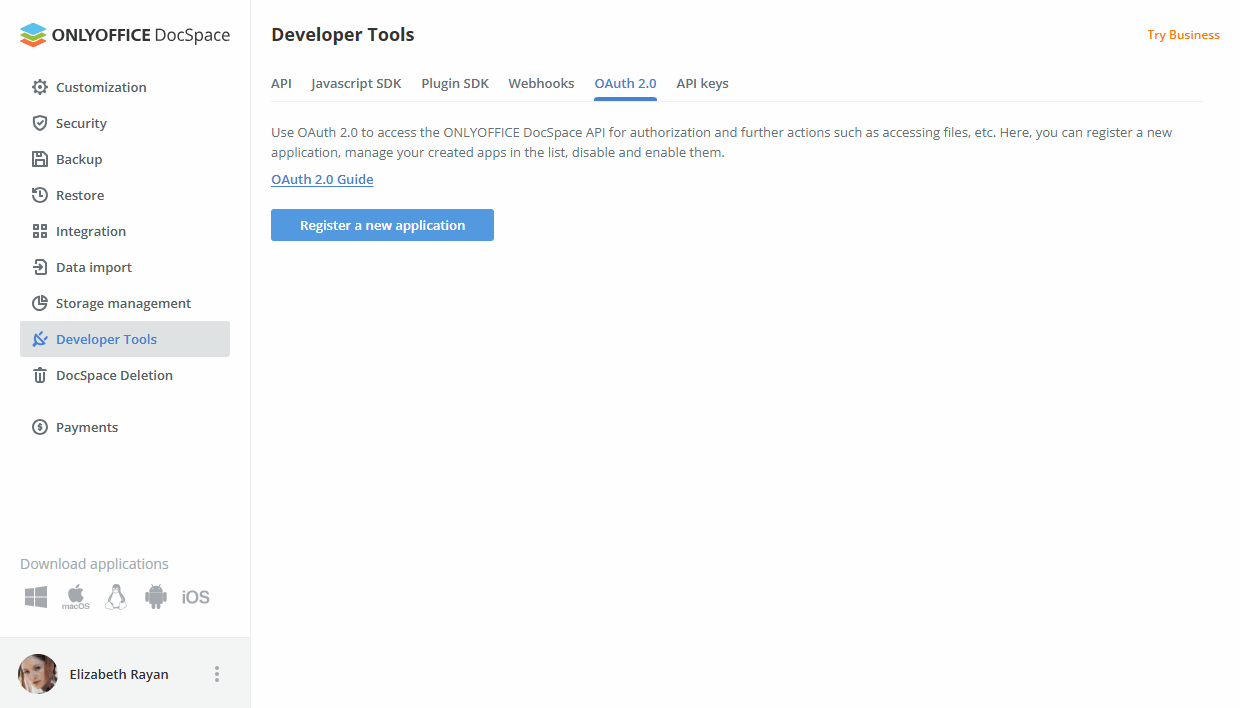Image resolution: width=1240 pixels, height=708 pixels.
Task: Open the Webhooks tab
Action: click(541, 83)
